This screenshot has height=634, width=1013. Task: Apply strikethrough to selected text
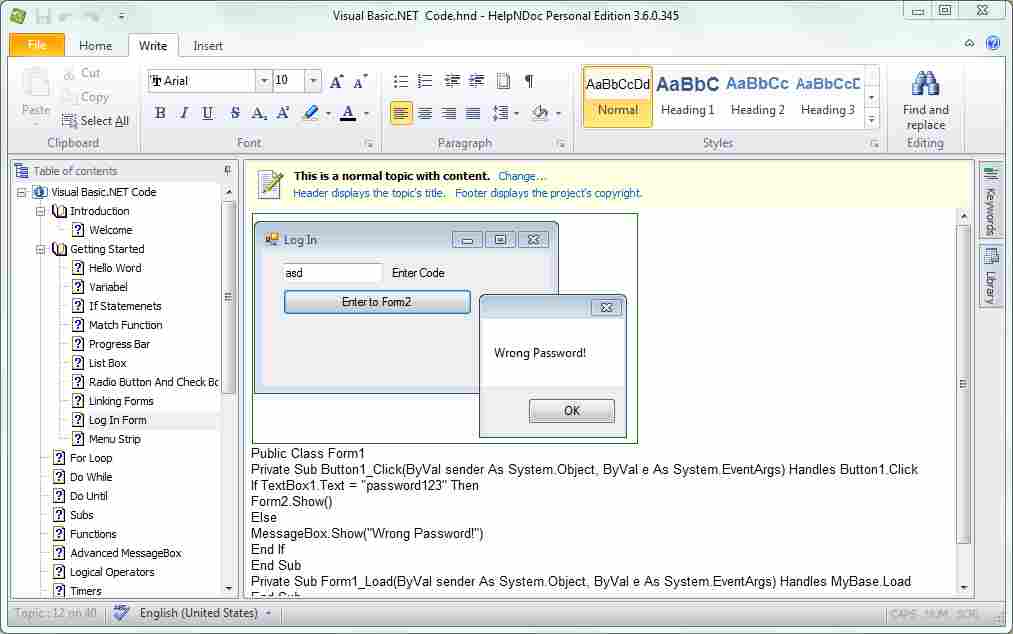(234, 113)
